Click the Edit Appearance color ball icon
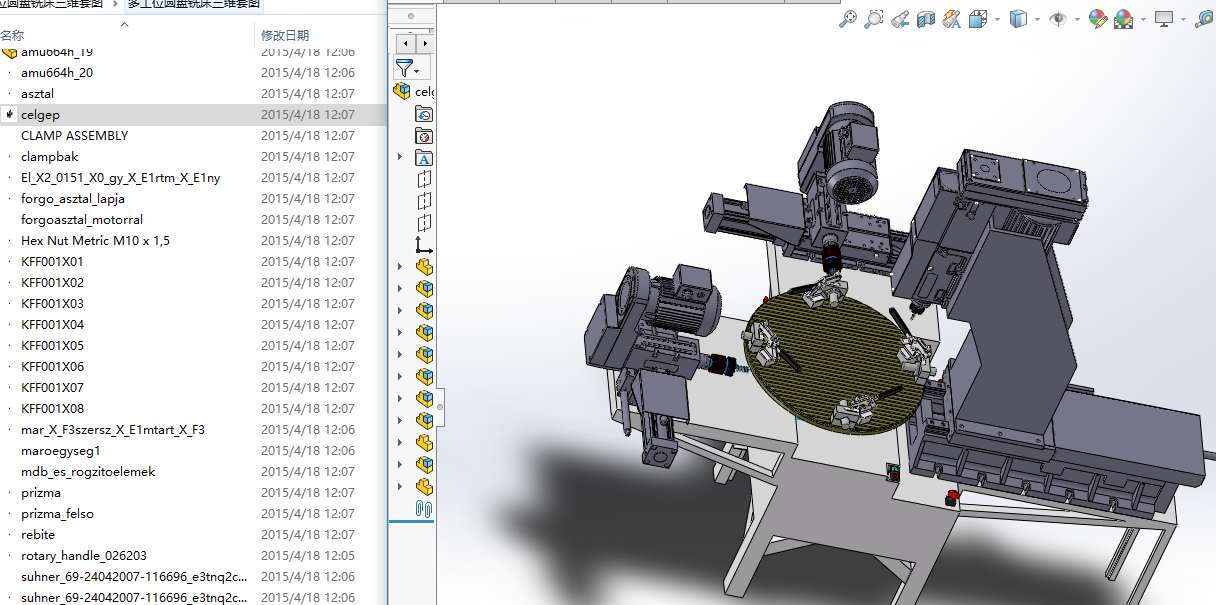Screen dimensions: 1216x605 1097,18
